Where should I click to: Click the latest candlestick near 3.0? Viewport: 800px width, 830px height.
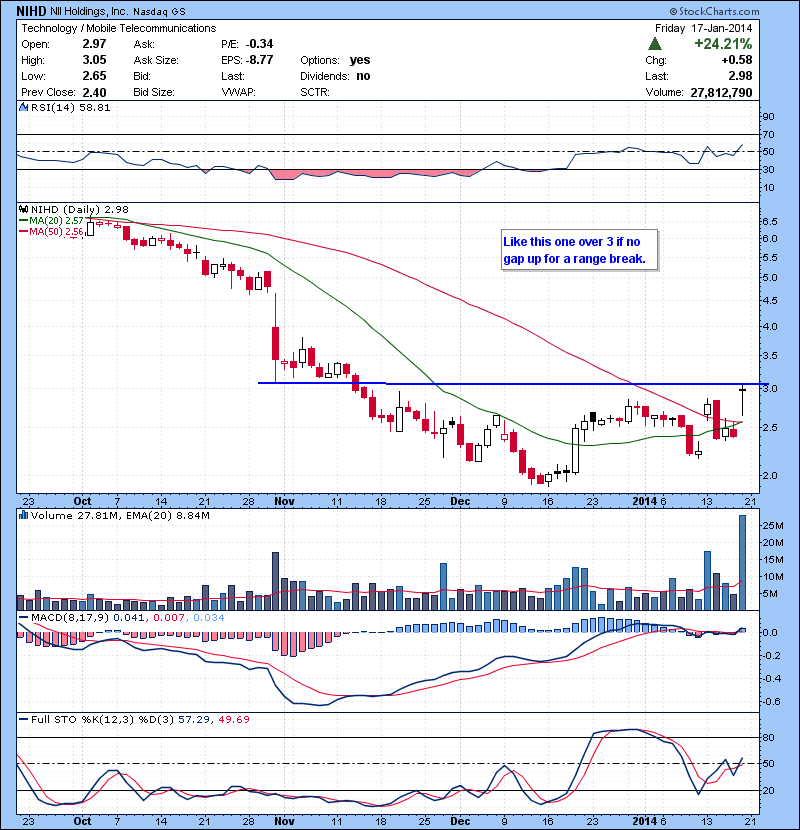tap(742, 400)
